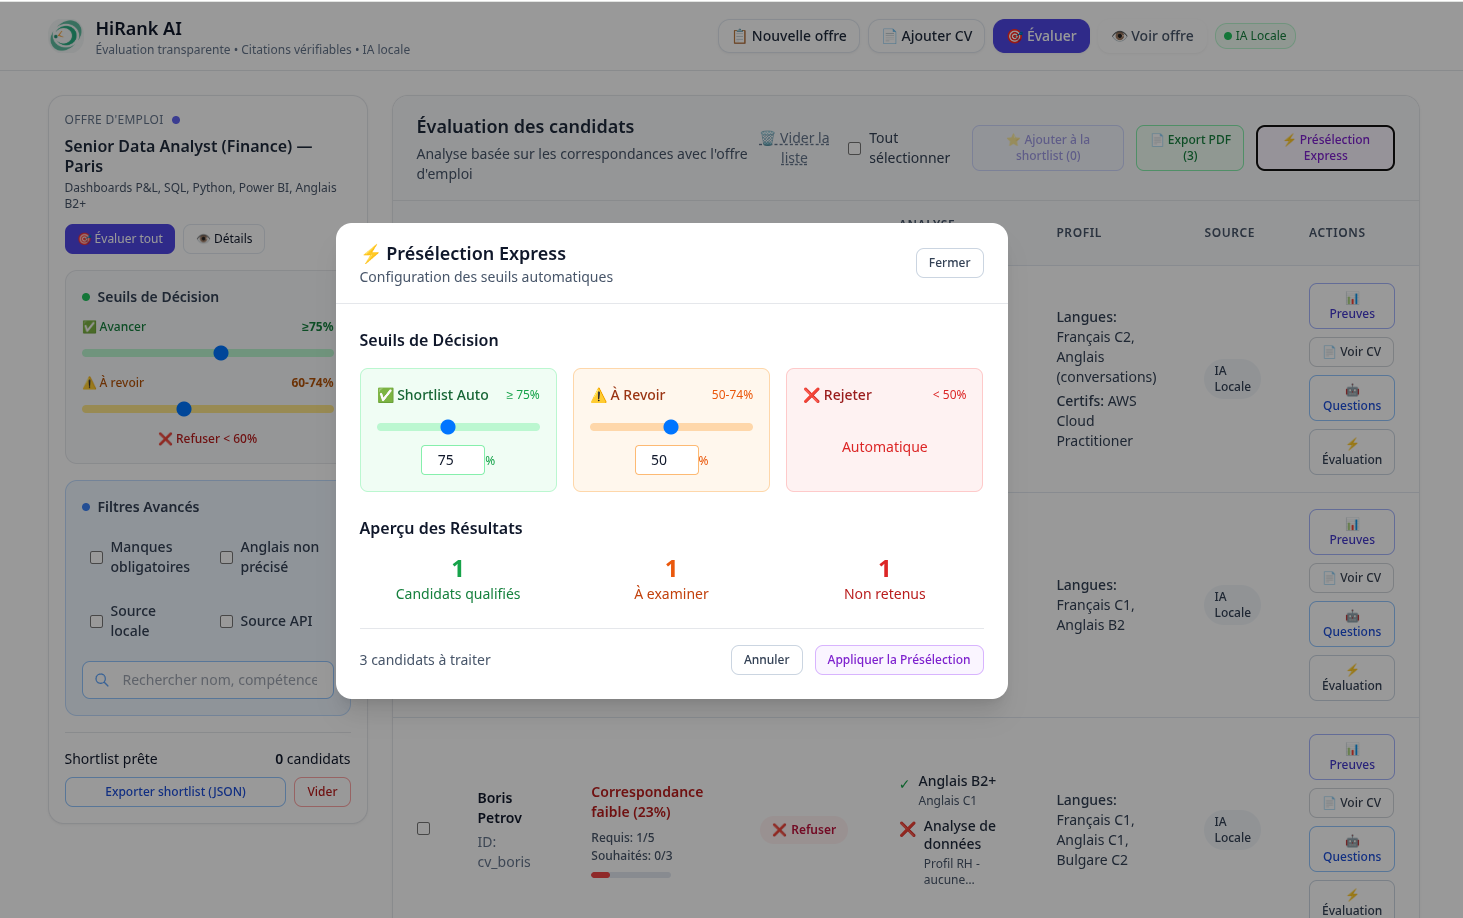Check the Manques obligatoires filter
This screenshot has width=1463, height=918.
(x=96, y=557)
